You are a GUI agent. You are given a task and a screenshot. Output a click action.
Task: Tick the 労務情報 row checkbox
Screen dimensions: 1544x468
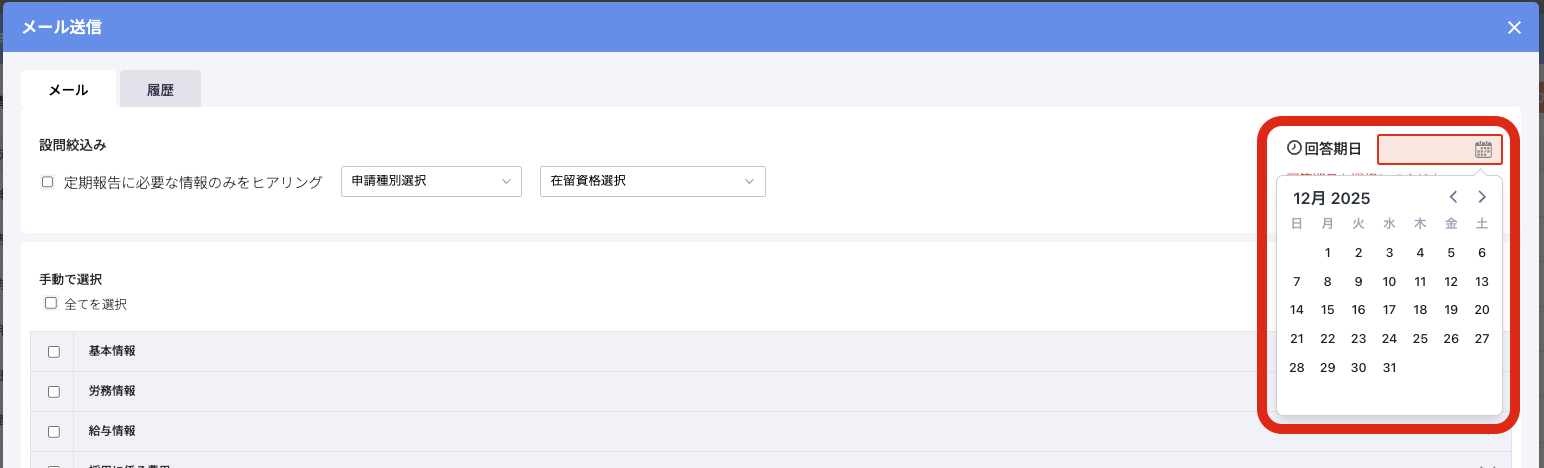(x=54, y=391)
